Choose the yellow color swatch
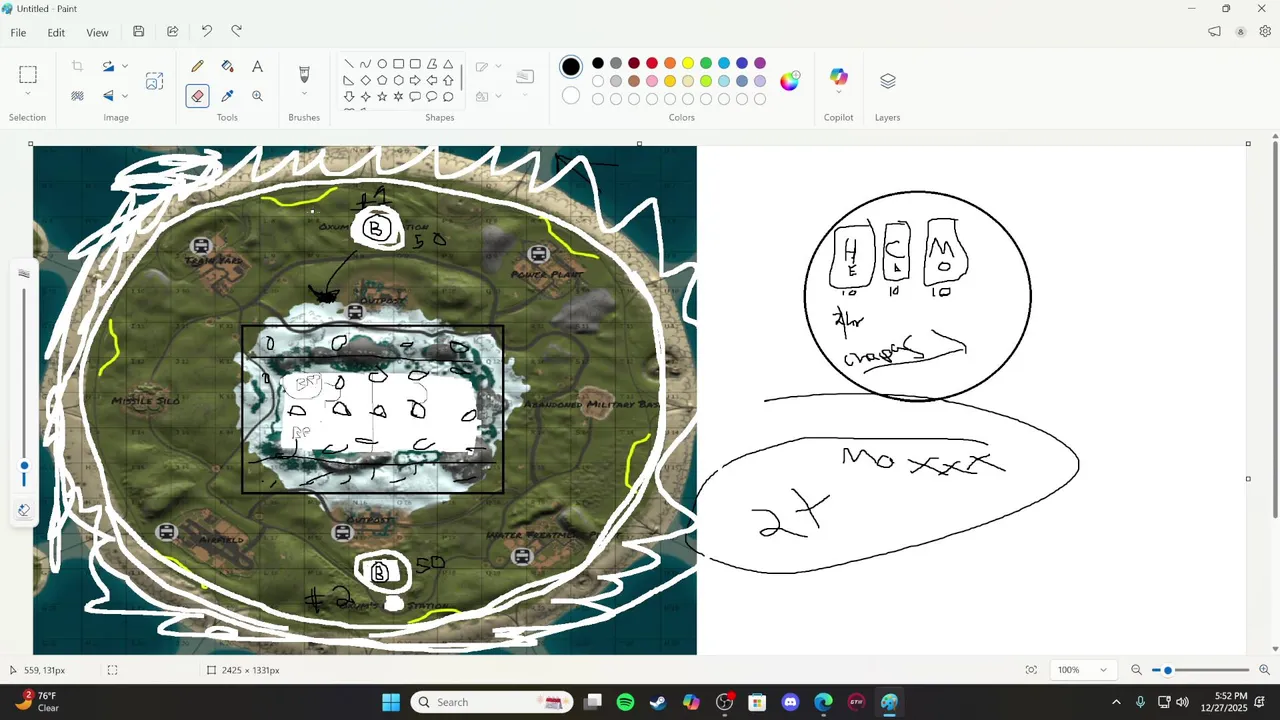The height and width of the screenshot is (720, 1280). click(688, 63)
